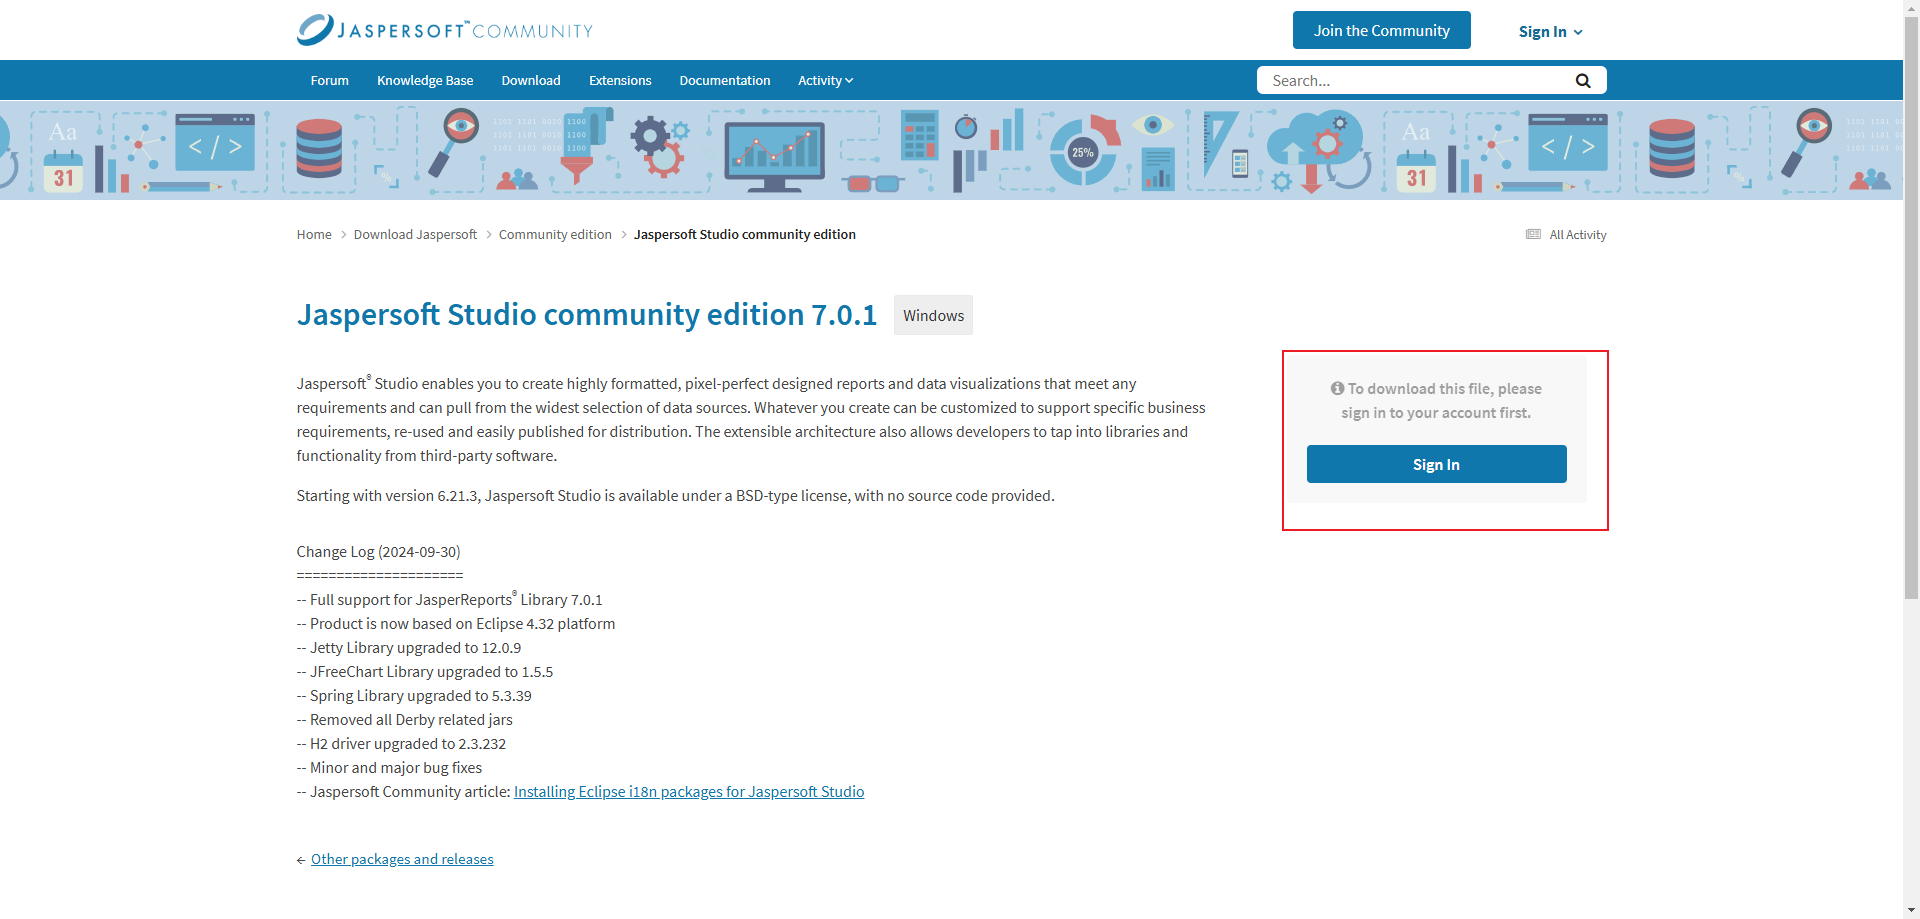Click "Removed all Derby related jars" line

point(404,720)
